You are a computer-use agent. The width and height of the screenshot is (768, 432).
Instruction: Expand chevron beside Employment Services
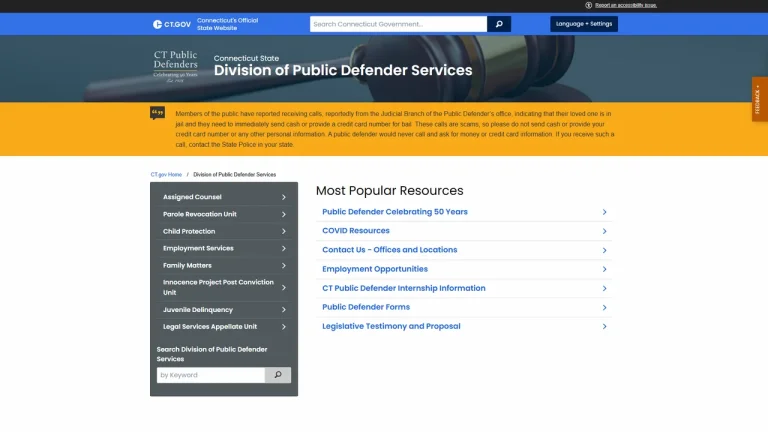[284, 248]
